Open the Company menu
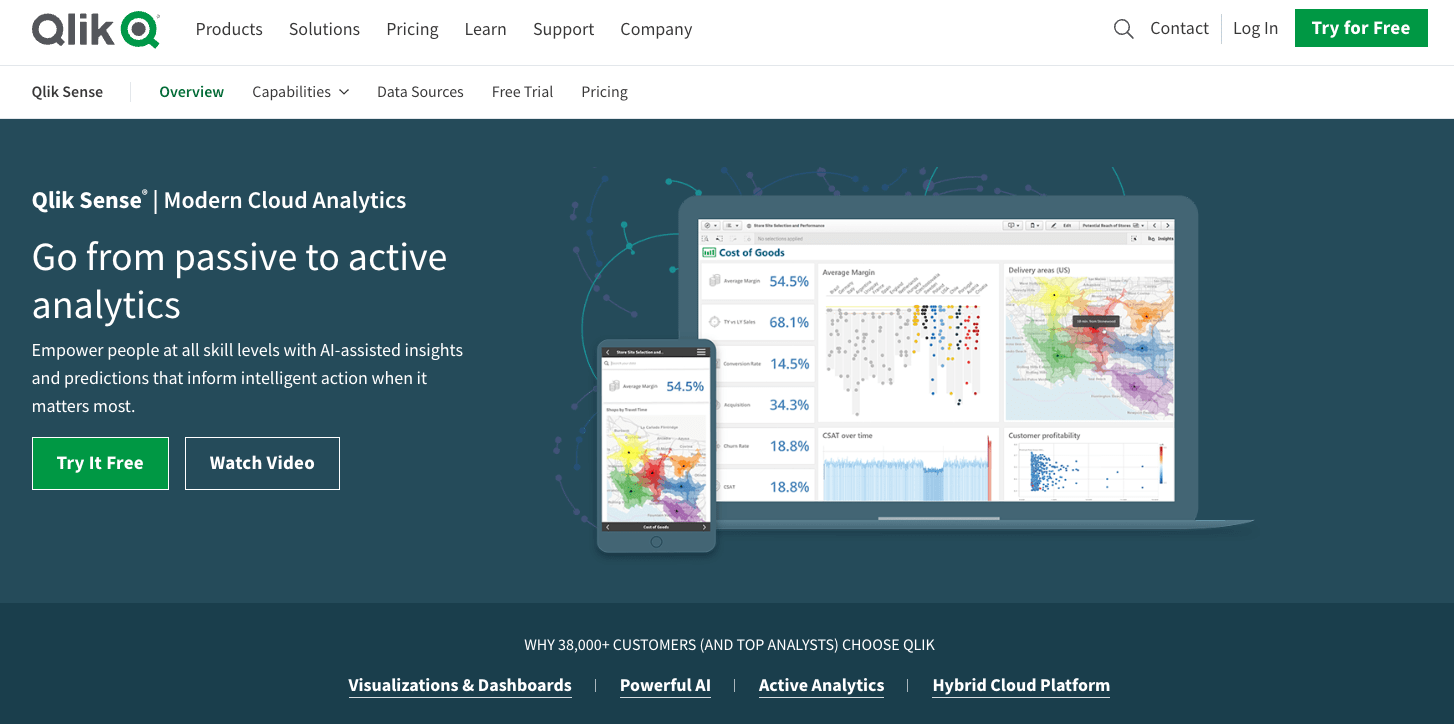Viewport: 1454px width, 724px height. (656, 29)
